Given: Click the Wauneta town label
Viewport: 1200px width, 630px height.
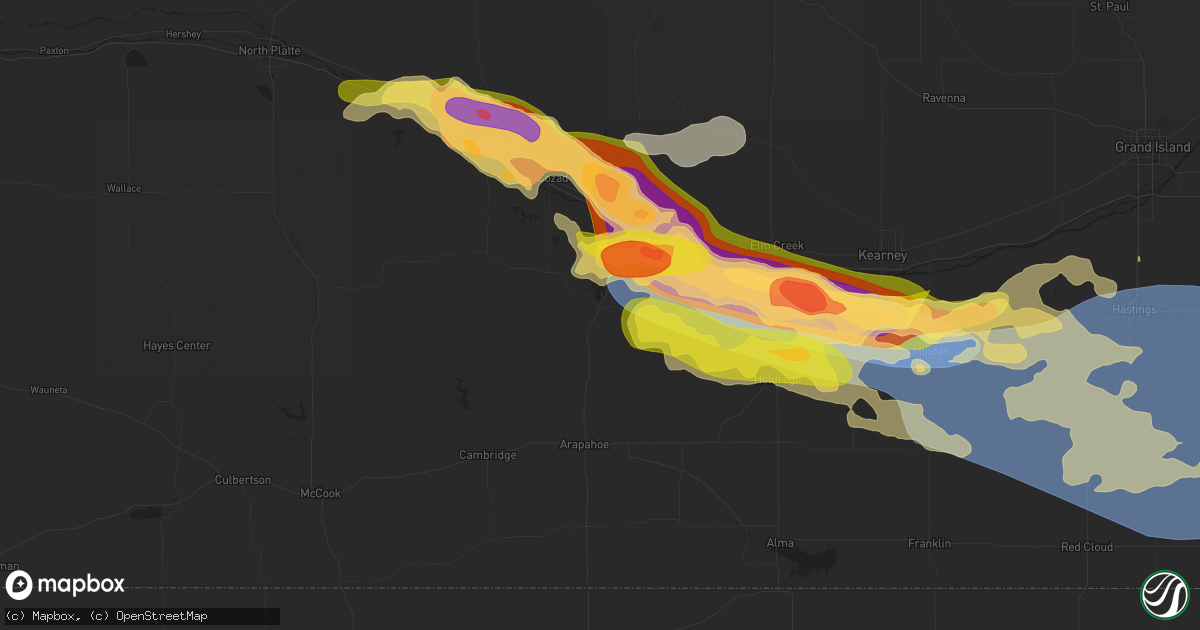Looking at the screenshot, I should [48, 390].
